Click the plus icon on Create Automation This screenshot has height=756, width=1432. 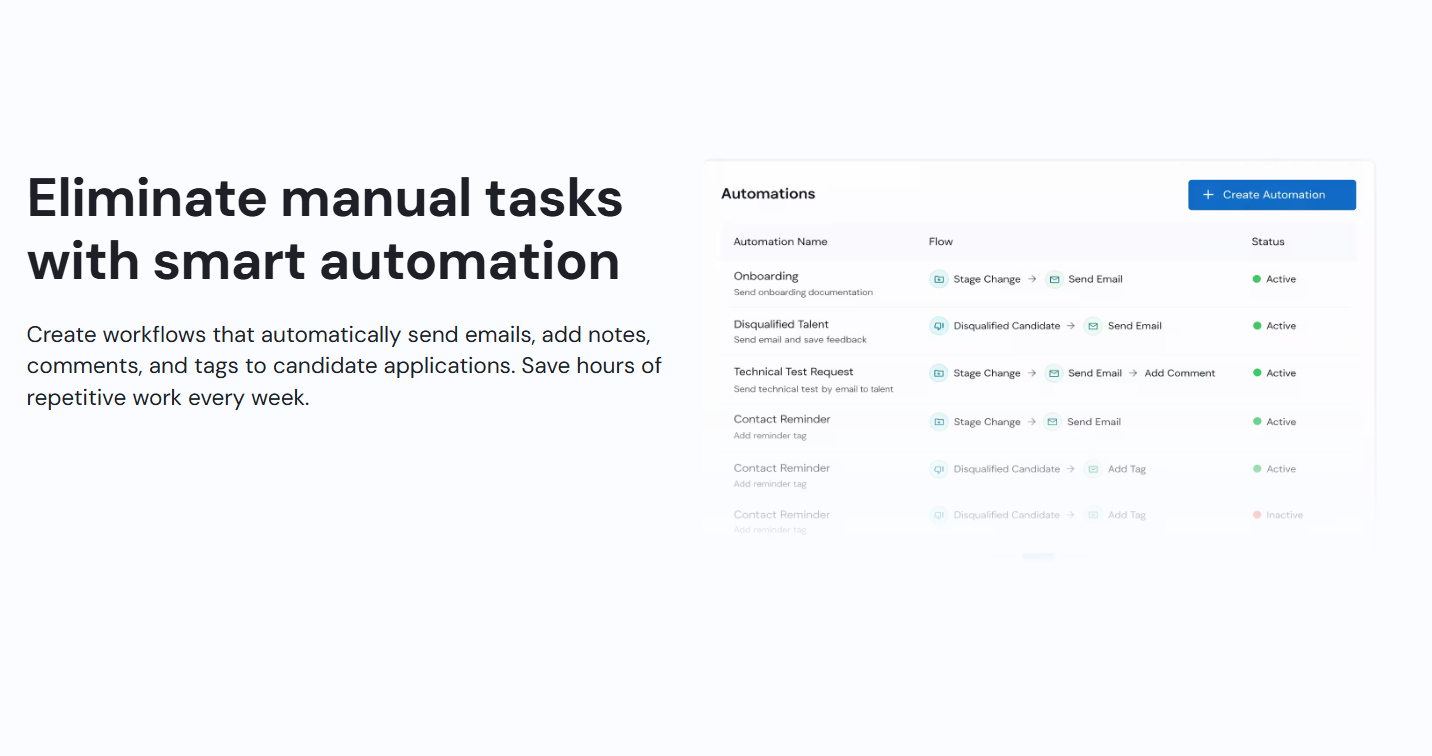coord(1207,194)
